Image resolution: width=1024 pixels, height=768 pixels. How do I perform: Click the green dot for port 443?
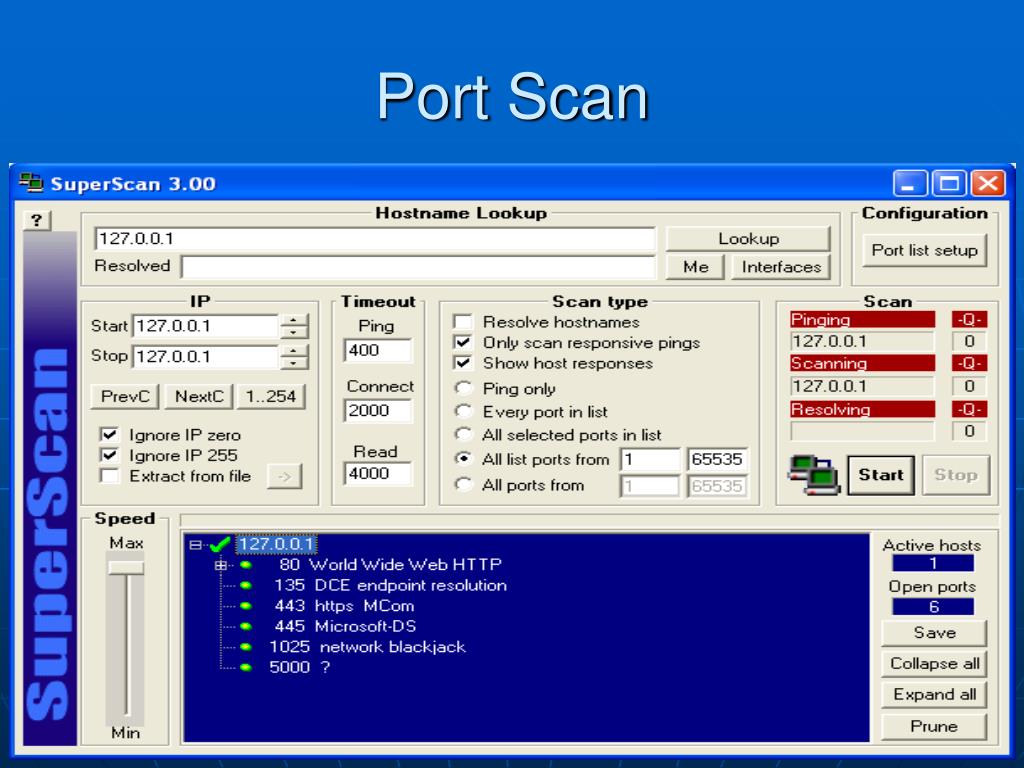pyautogui.click(x=246, y=606)
